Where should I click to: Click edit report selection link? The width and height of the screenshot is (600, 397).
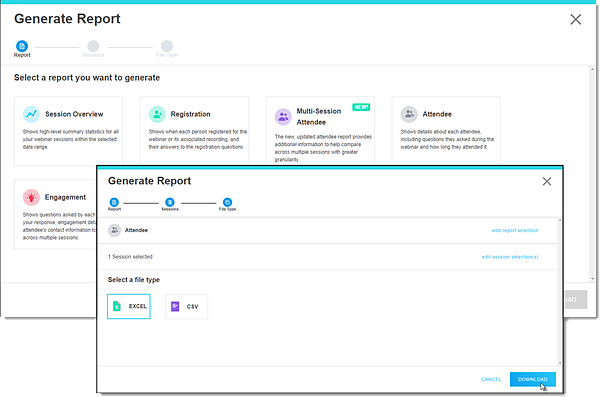[515, 230]
